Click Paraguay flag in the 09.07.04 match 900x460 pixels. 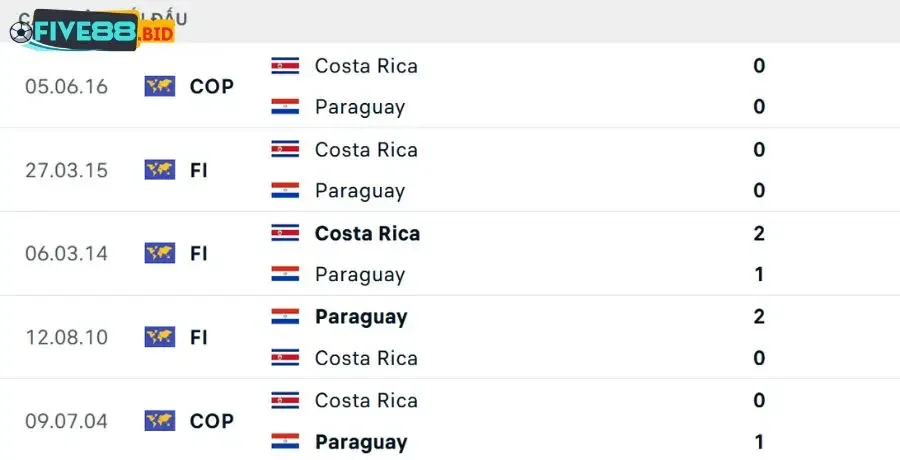[x=285, y=442]
